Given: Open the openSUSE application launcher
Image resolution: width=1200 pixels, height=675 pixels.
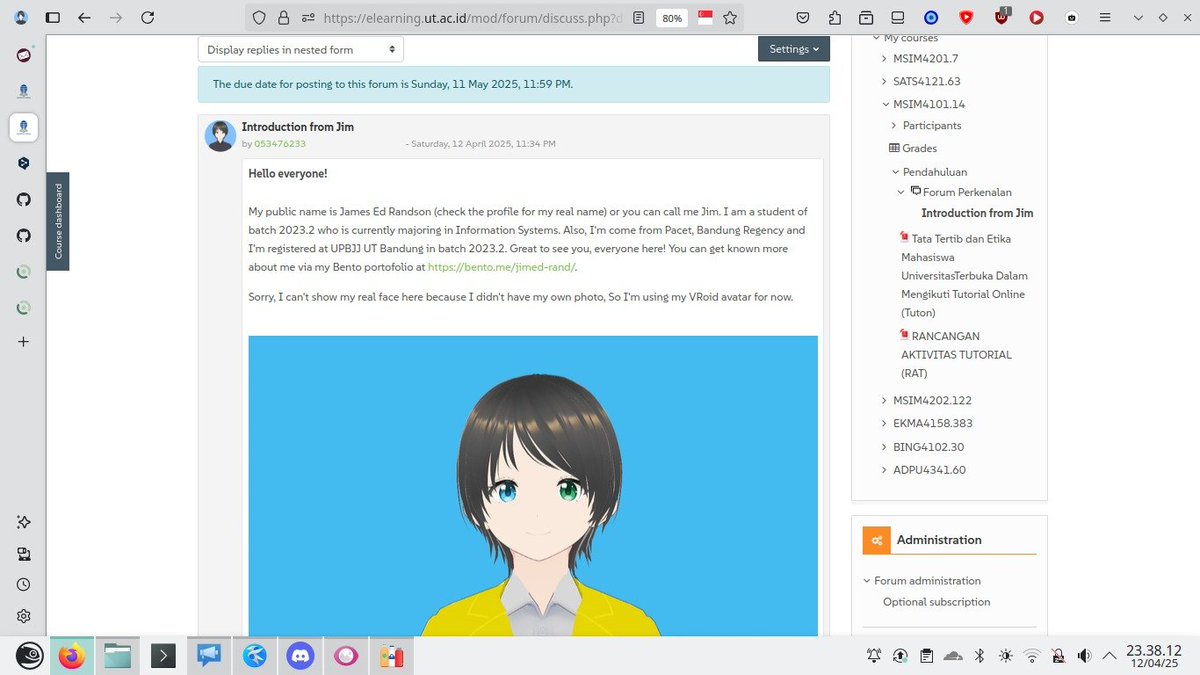Looking at the screenshot, I should 27,656.
